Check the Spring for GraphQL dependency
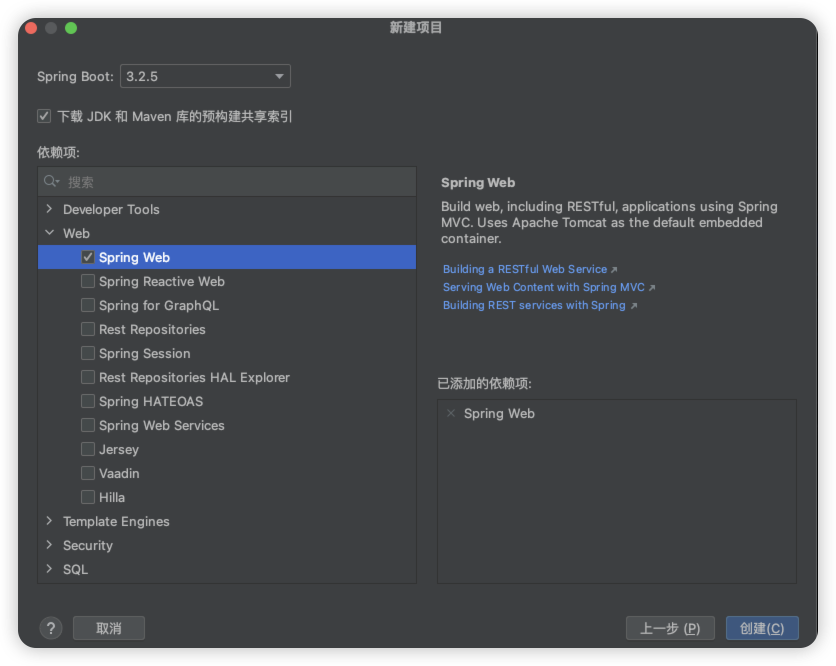 pyautogui.click(x=87, y=305)
